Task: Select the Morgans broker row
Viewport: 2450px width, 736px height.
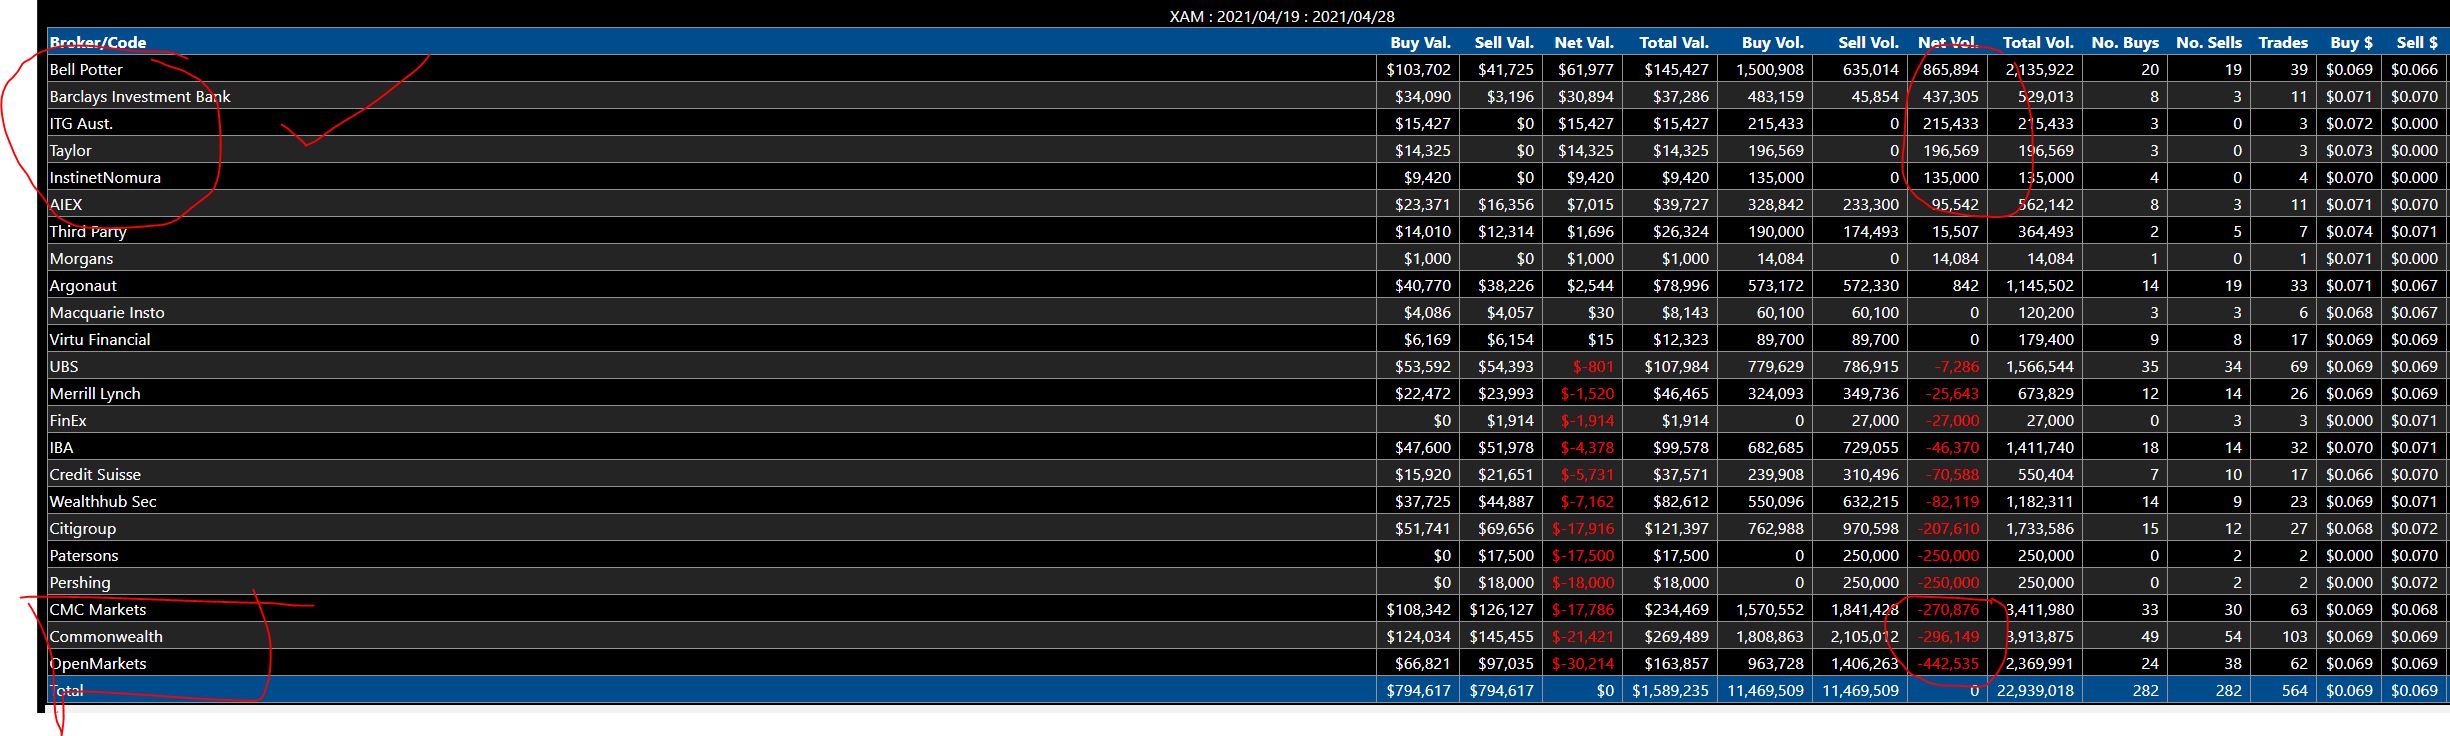Action: pos(1245,258)
